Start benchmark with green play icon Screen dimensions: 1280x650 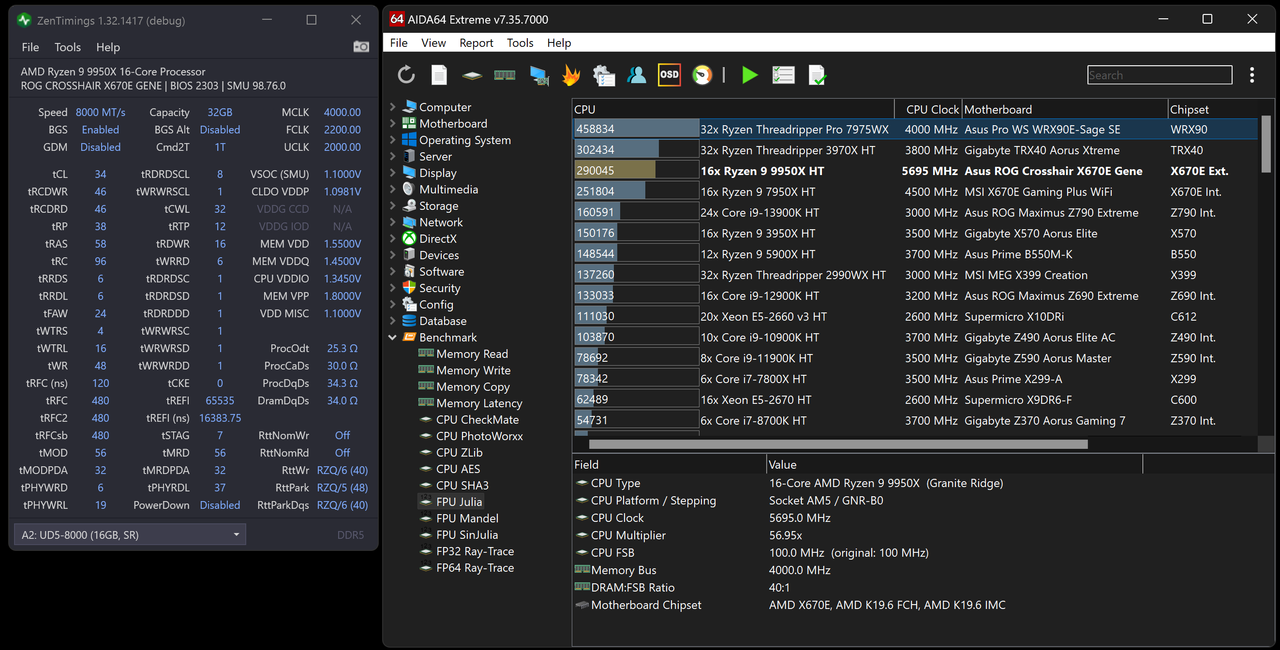750,75
